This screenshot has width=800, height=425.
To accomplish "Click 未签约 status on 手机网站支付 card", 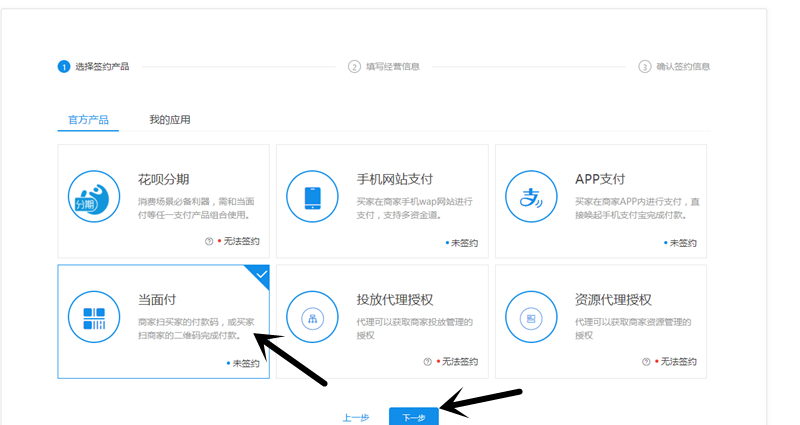I will click(464, 243).
